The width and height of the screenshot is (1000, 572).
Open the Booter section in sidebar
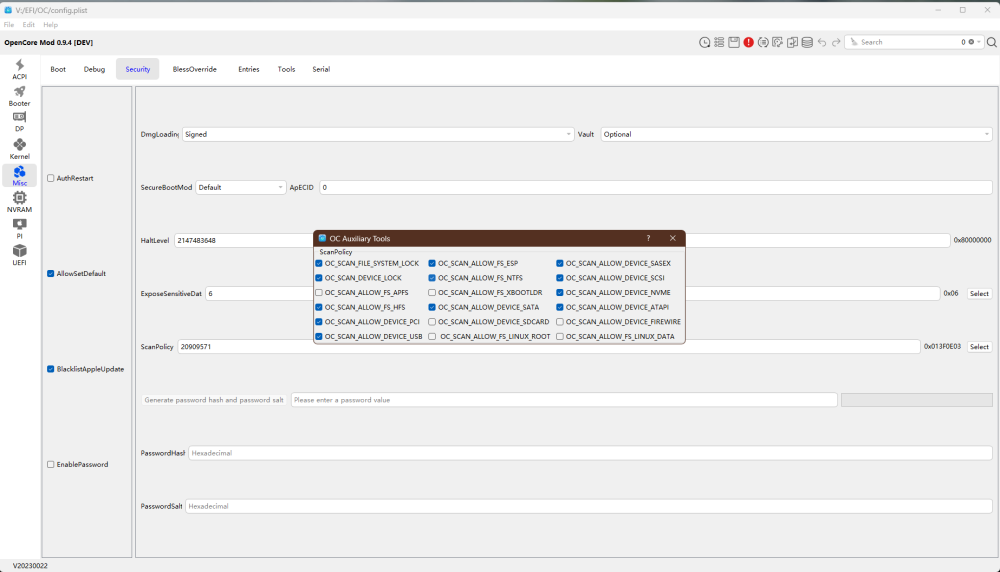20,96
